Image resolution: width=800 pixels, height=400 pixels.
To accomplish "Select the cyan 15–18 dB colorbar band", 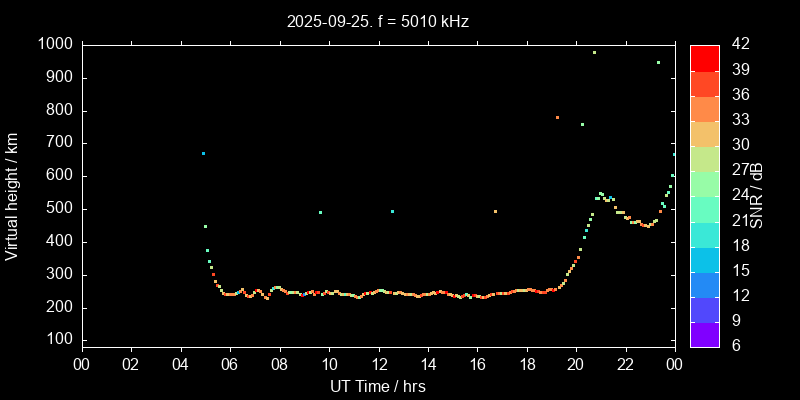I will click(704, 258).
